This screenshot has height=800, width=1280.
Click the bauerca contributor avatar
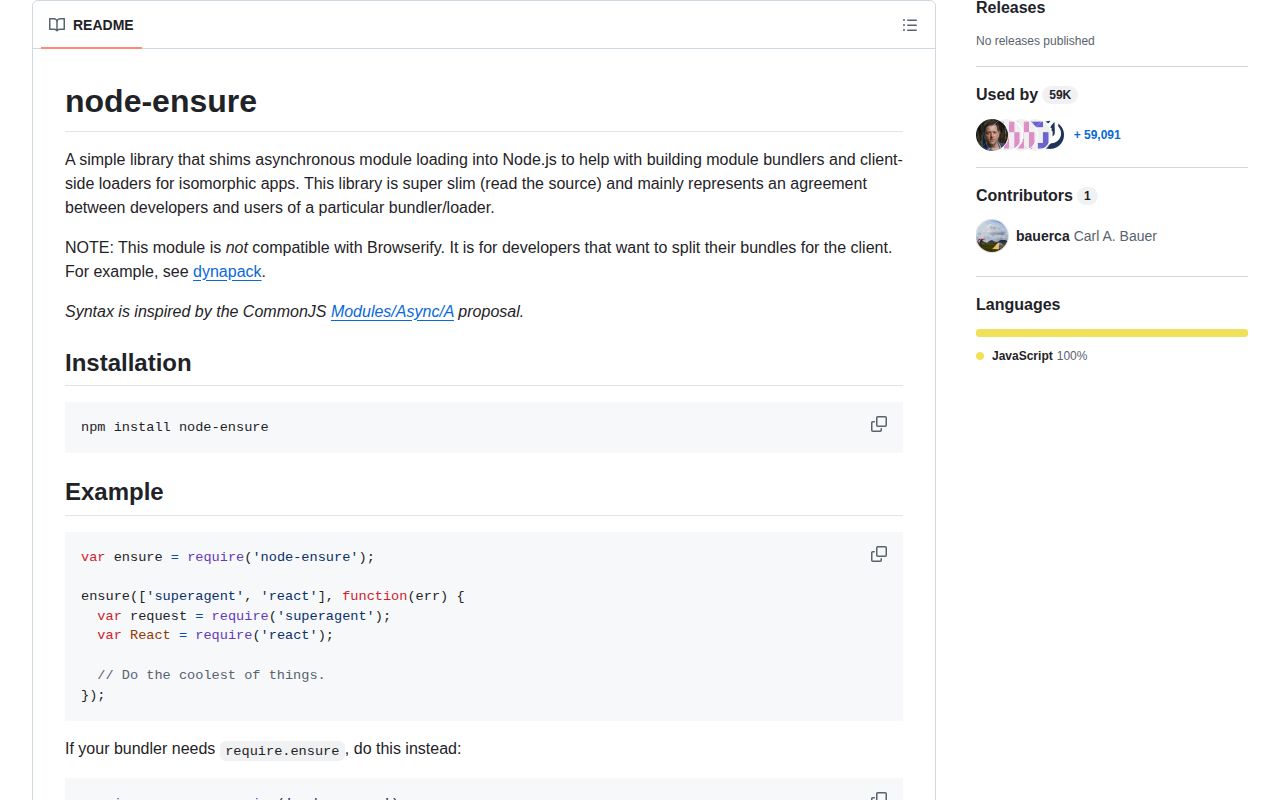(x=992, y=236)
